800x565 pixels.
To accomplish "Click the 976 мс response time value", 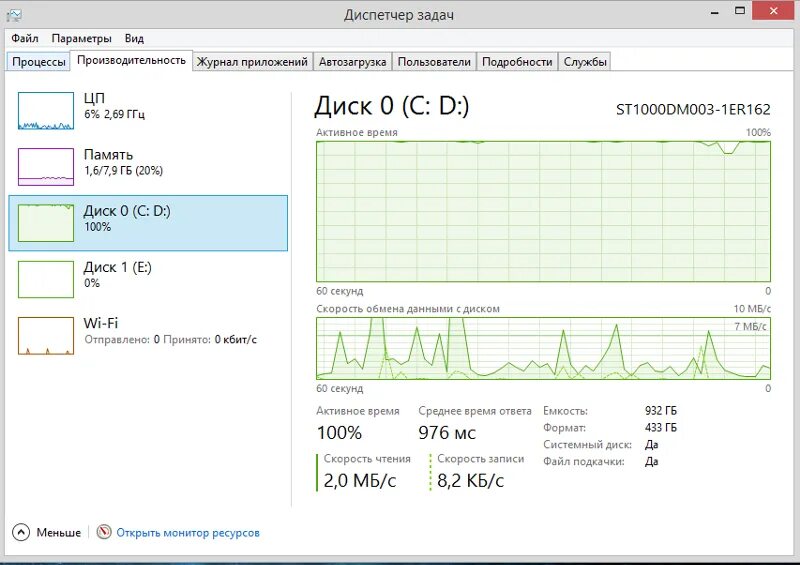I will [x=447, y=433].
